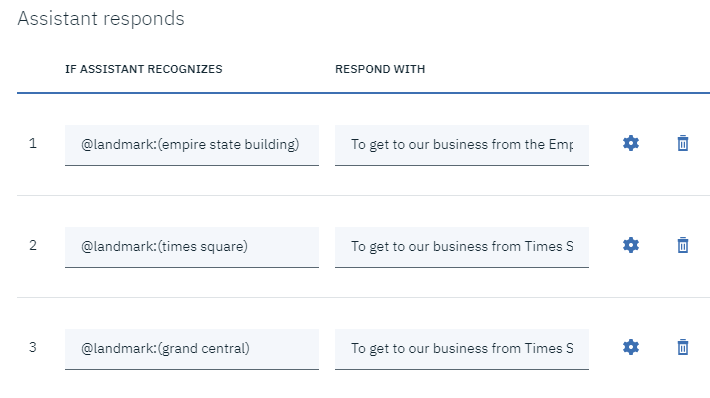Click the 'RESPOND WITH' column header
Viewport: 710px width, 398px height.
pyautogui.click(x=380, y=69)
